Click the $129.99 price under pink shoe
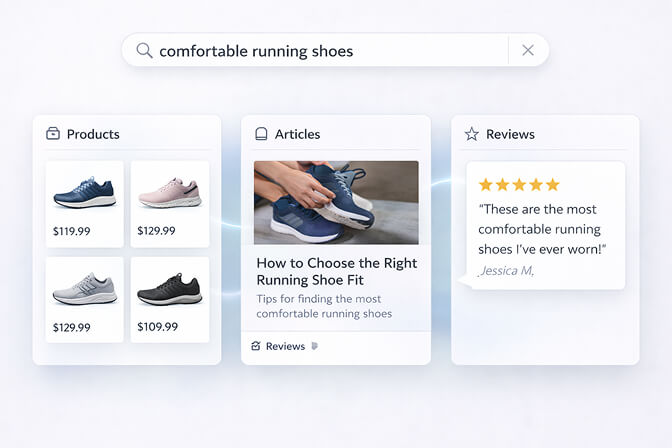The width and height of the screenshot is (672, 448). [156, 231]
